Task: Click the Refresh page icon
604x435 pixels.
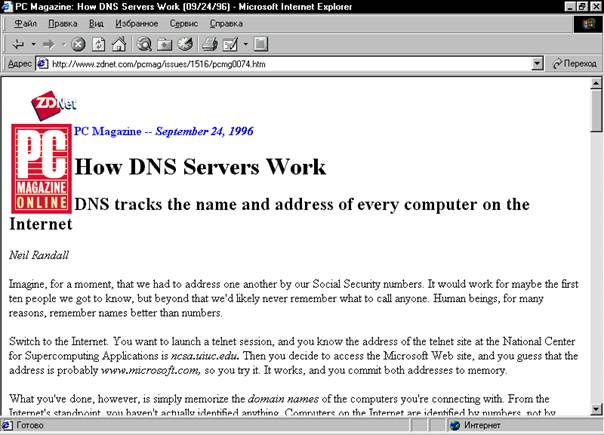Action: 99,44
